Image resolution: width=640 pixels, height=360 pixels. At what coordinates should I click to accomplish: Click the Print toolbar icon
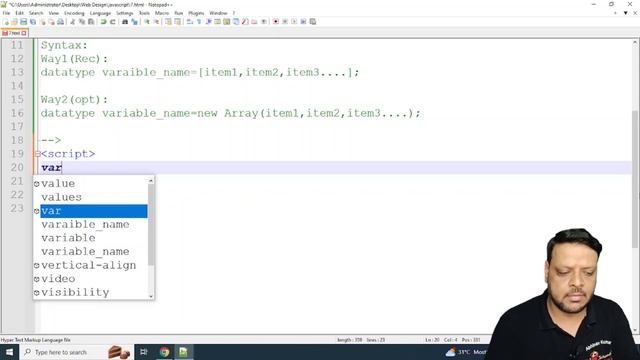click(60, 22)
